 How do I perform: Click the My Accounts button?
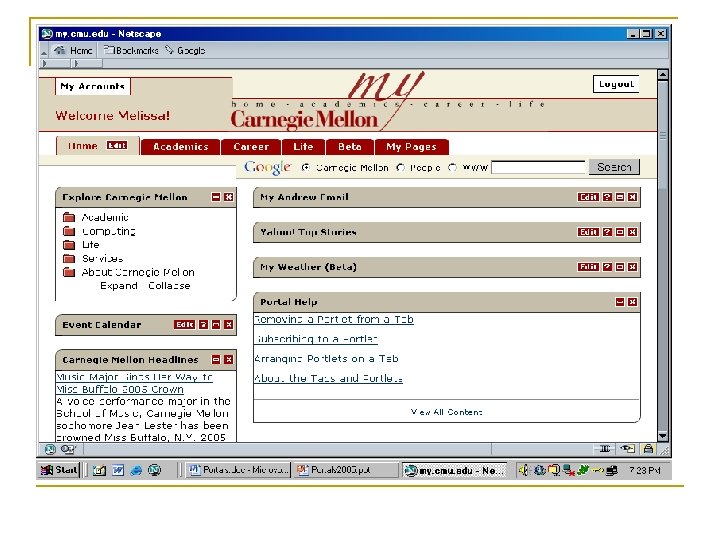[93, 86]
